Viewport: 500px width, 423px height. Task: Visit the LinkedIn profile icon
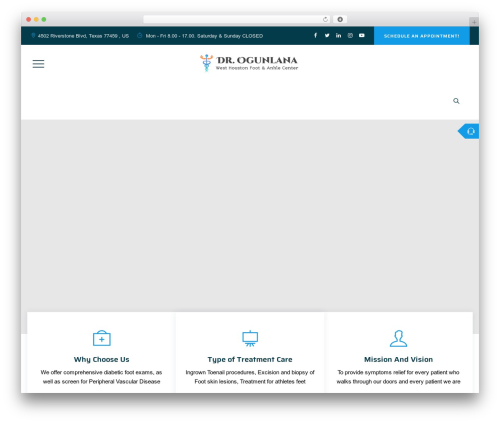click(x=338, y=35)
